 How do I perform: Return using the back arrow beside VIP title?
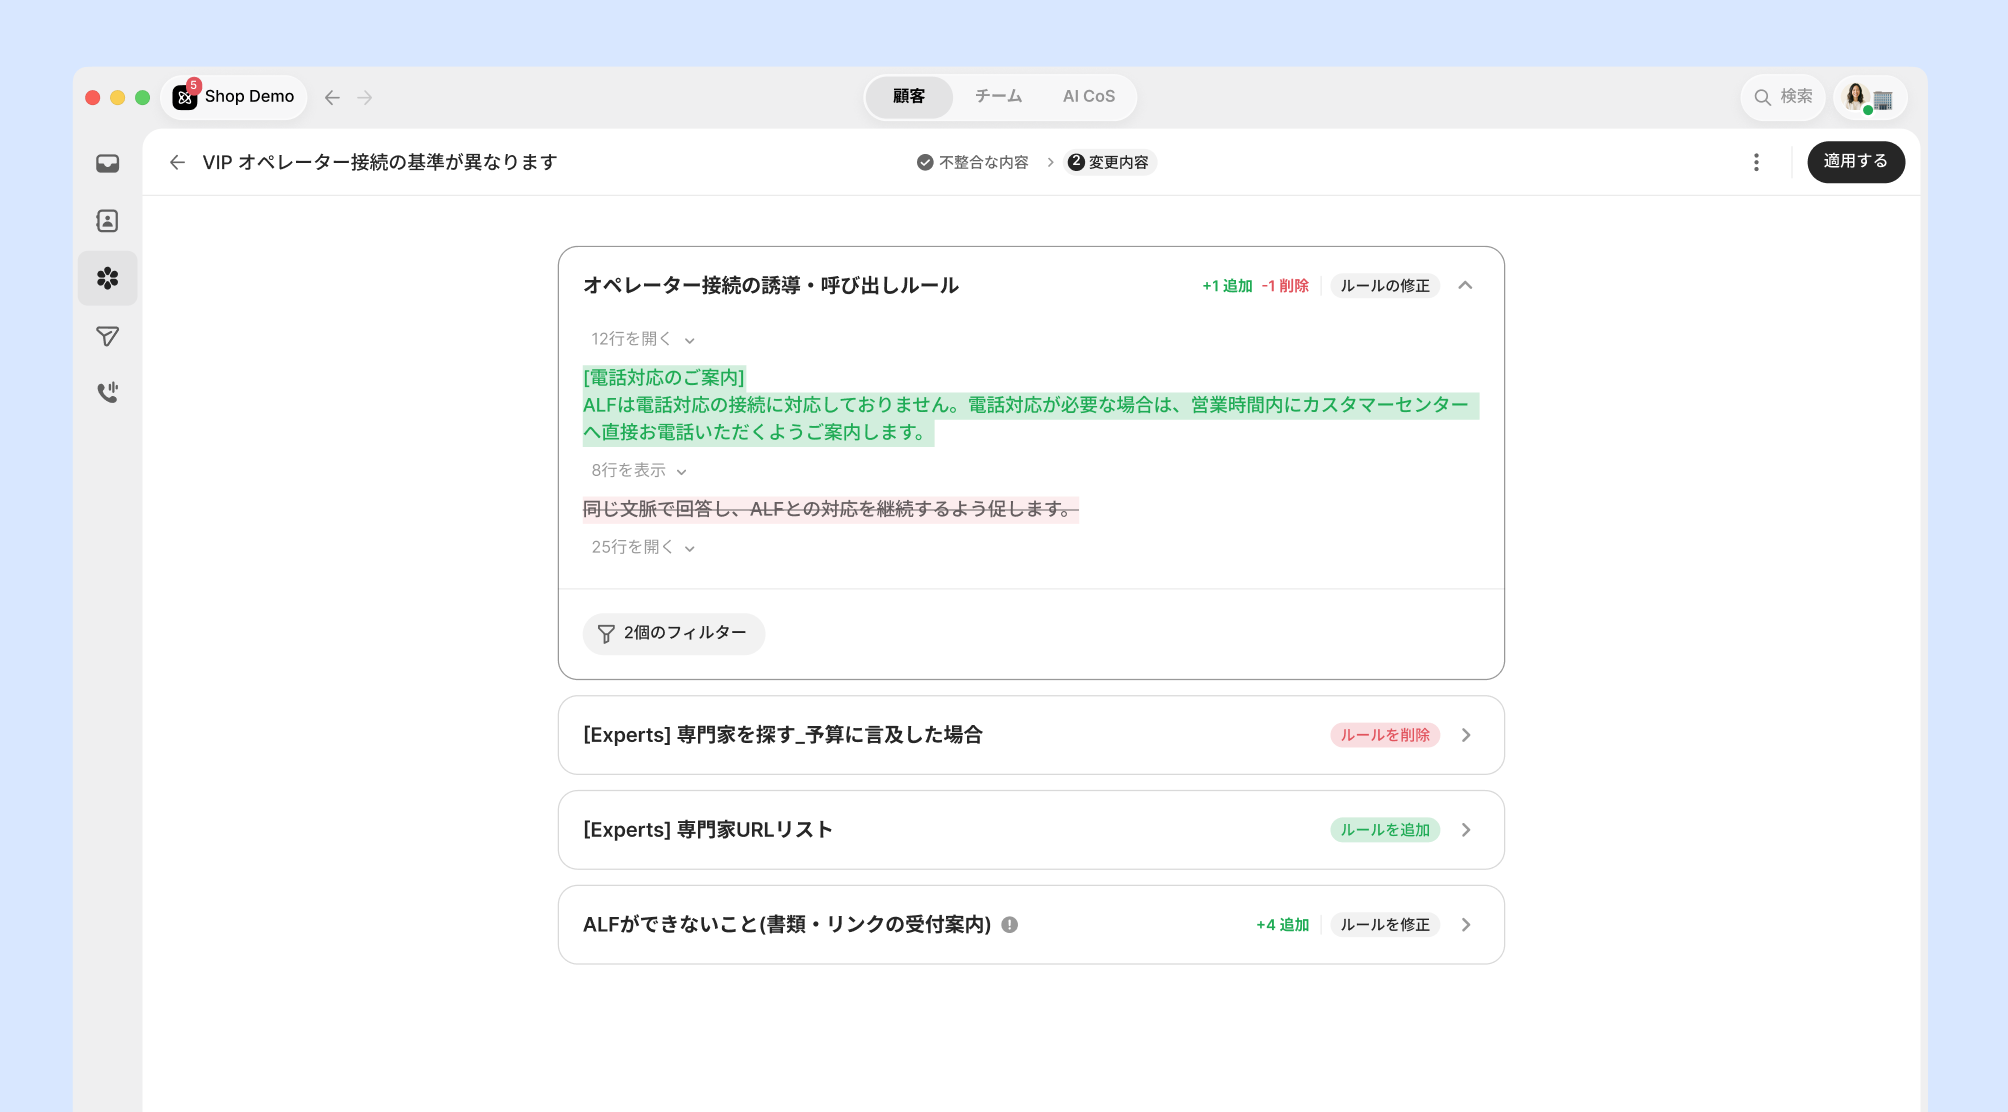[177, 162]
